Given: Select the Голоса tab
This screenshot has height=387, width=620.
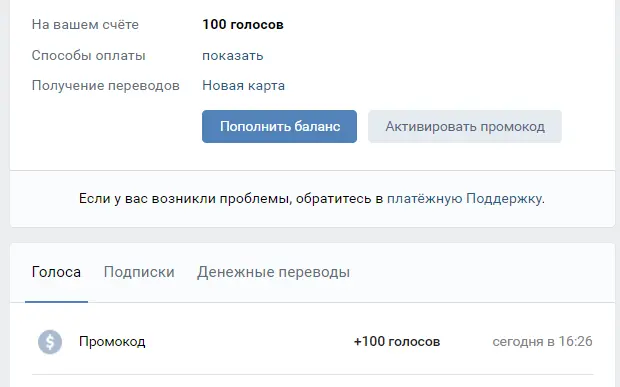Looking at the screenshot, I should pos(56,272).
